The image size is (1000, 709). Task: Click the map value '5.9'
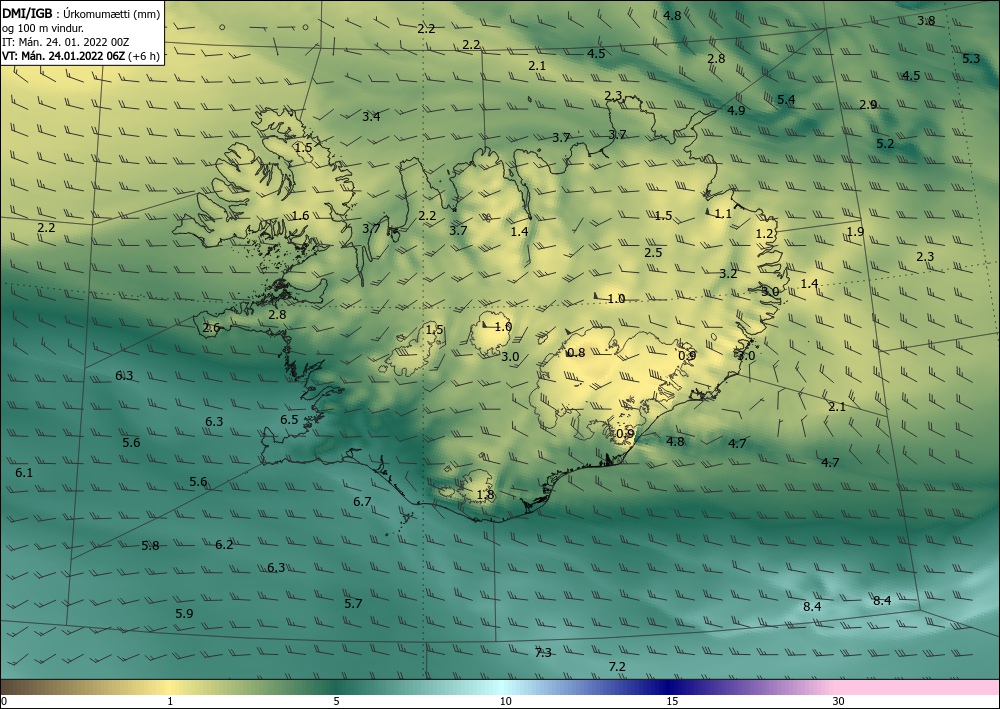pyautogui.click(x=184, y=613)
